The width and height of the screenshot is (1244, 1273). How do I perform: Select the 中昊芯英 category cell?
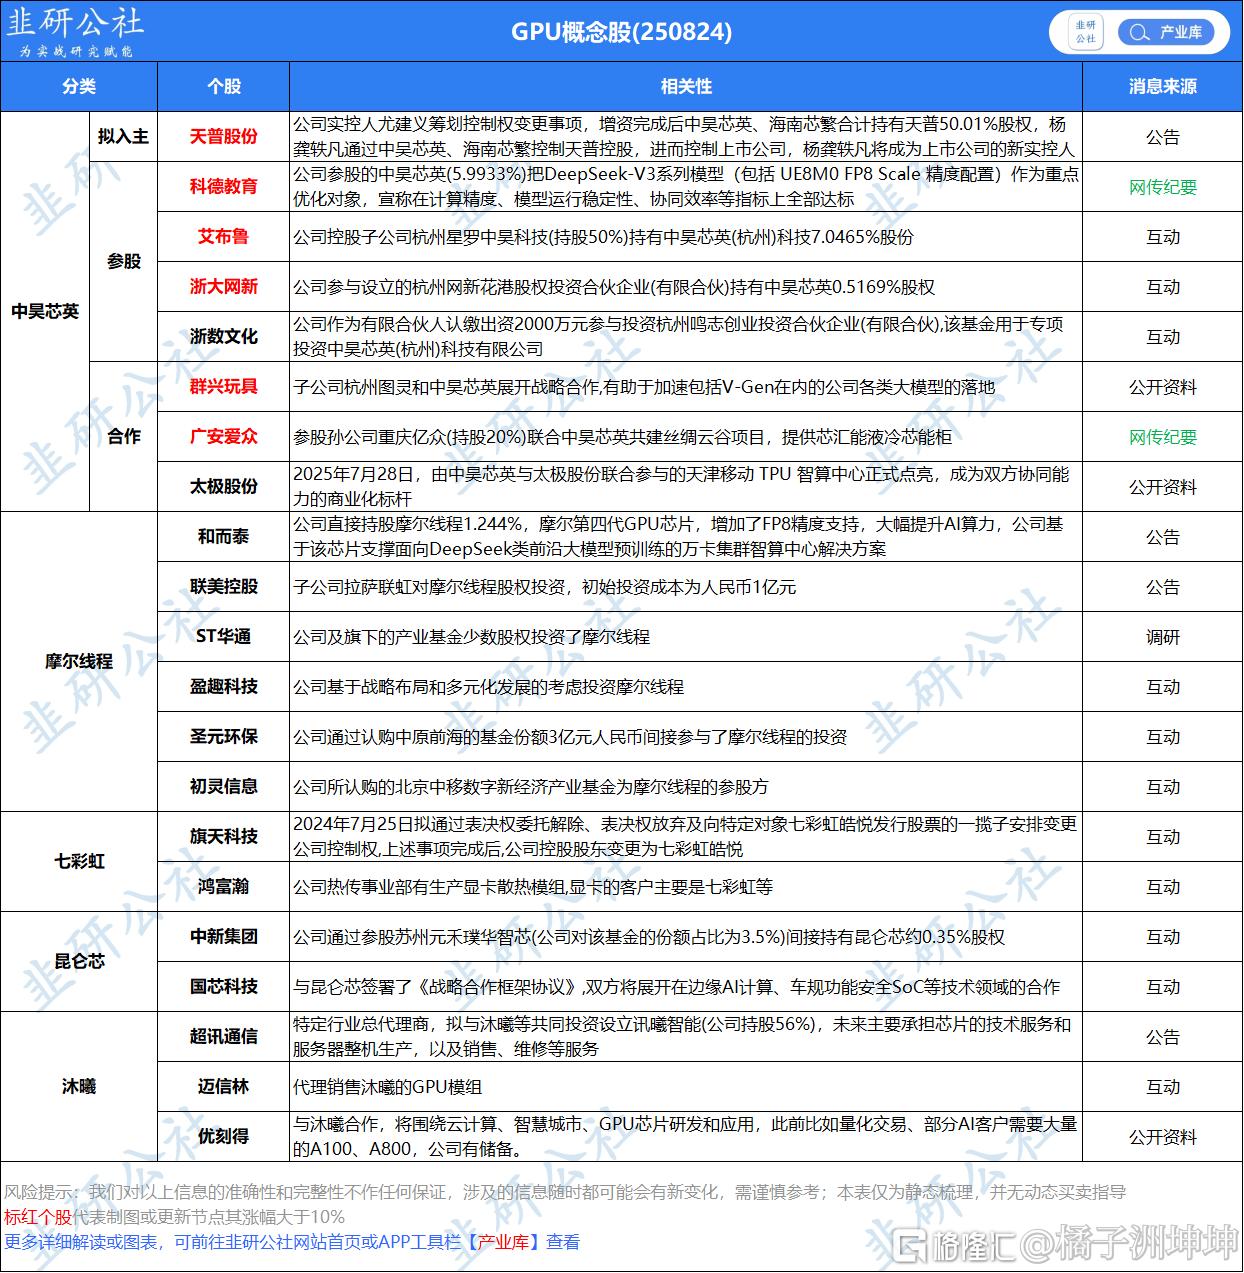pos(45,311)
